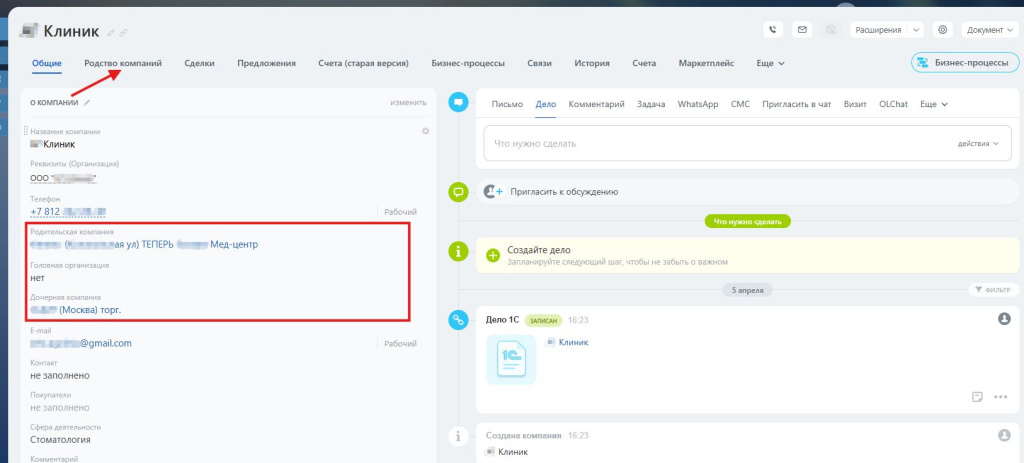Select Пригласить в чат option
The height and width of the screenshot is (463, 1024).
click(797, 104)
